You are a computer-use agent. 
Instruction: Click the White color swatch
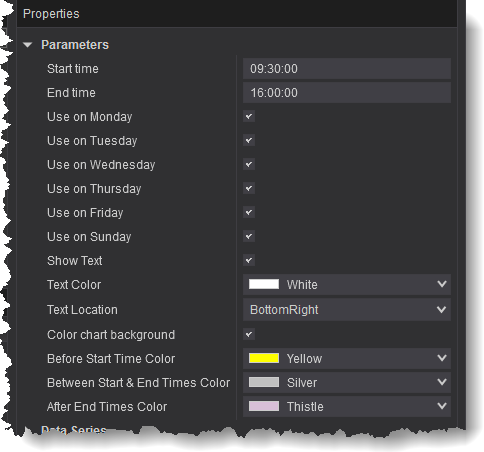pyautogui.click(x=264, y=284)
